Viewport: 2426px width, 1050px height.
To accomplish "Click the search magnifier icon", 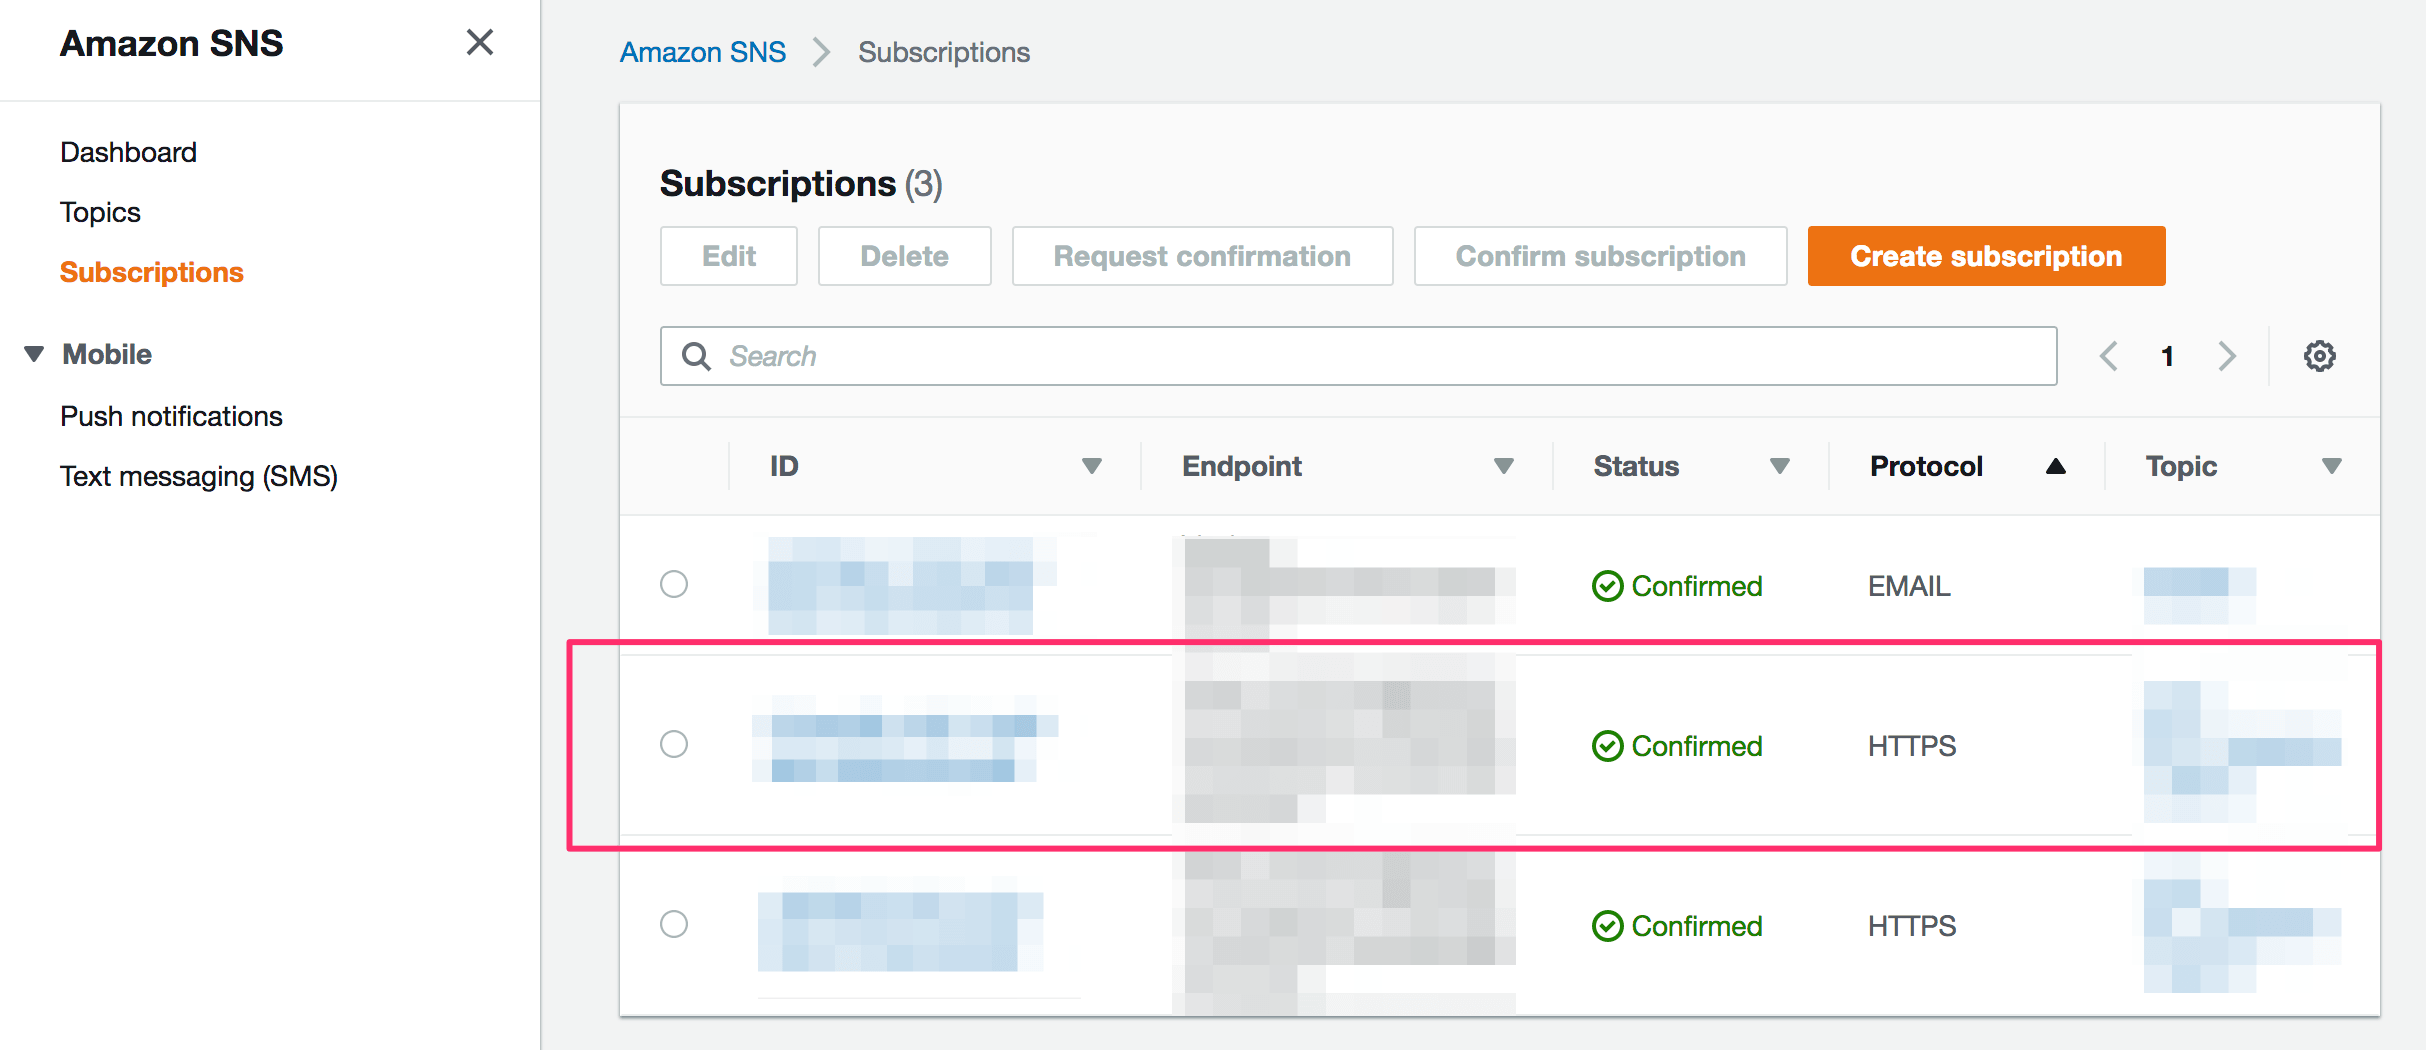I will [x=696, y=356].
